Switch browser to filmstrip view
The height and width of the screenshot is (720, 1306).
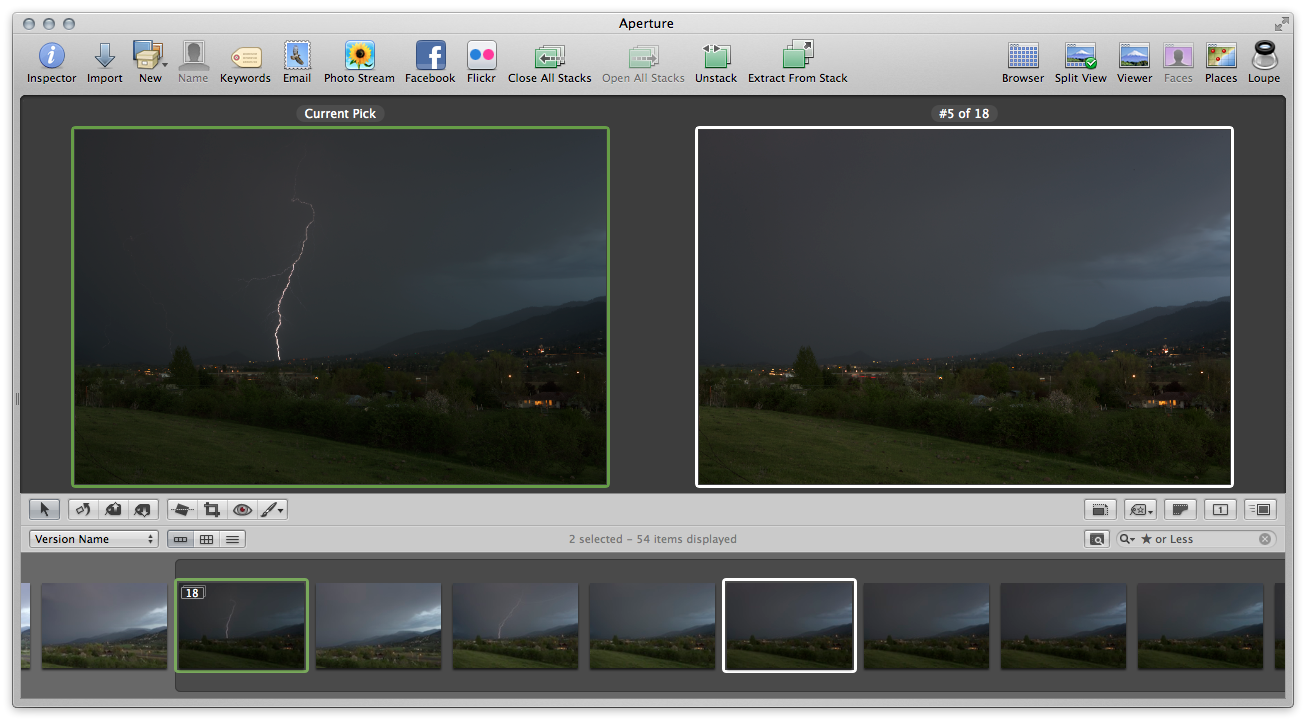tap(180, 539)
